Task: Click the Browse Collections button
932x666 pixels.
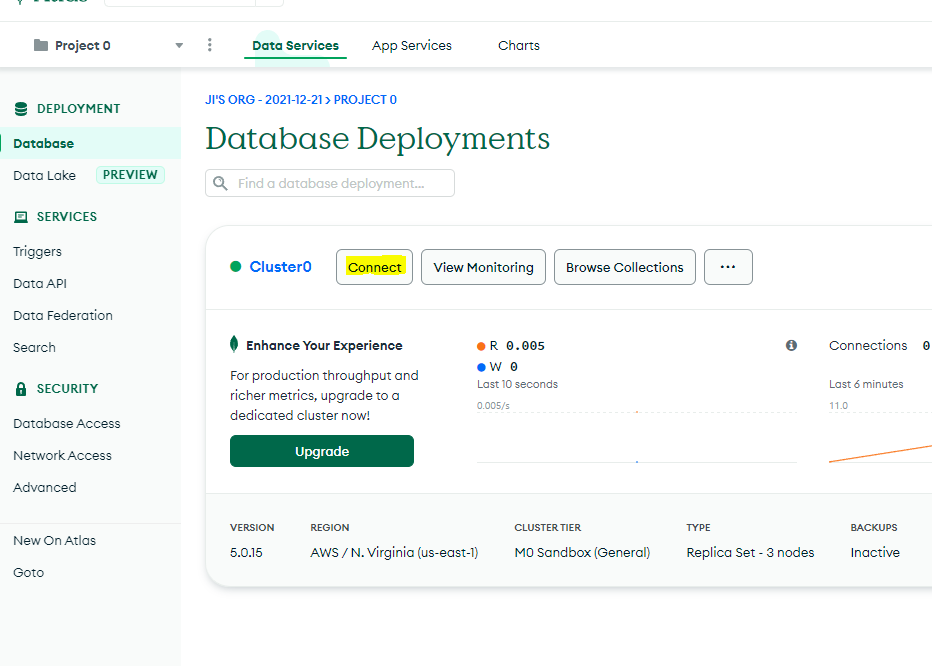Action: pos(625,267)
